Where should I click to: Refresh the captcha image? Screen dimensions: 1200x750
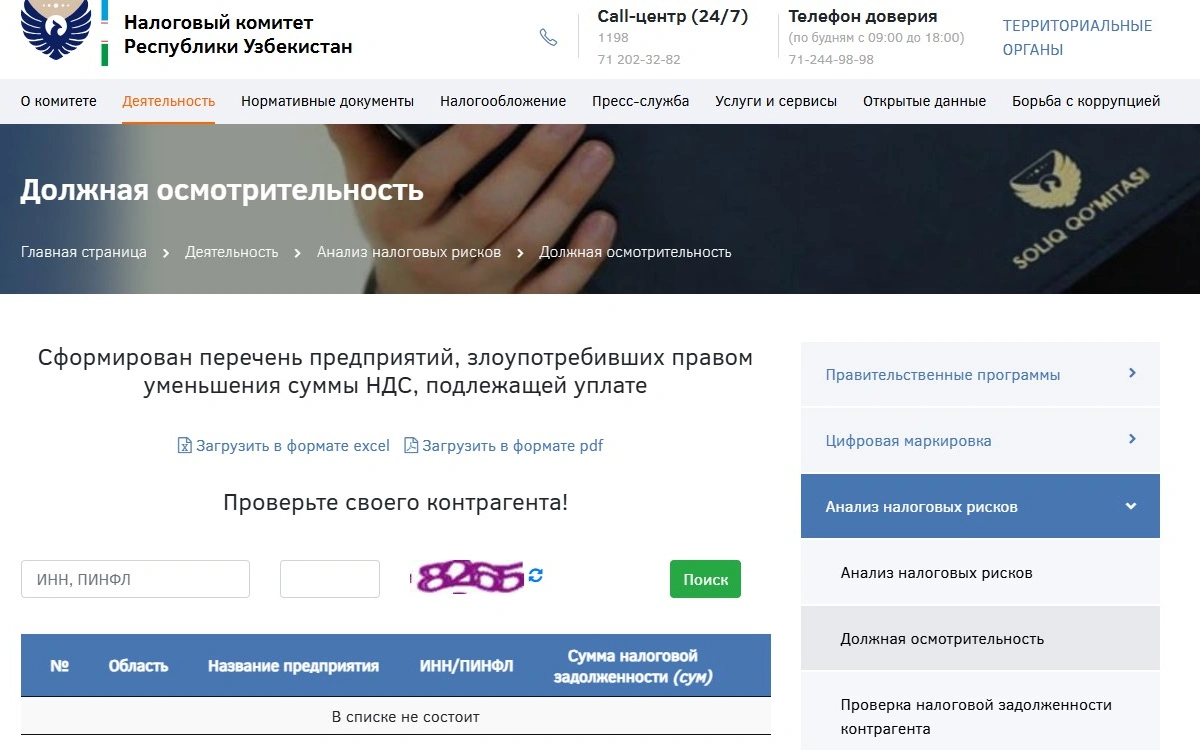(x=536, y=575)
